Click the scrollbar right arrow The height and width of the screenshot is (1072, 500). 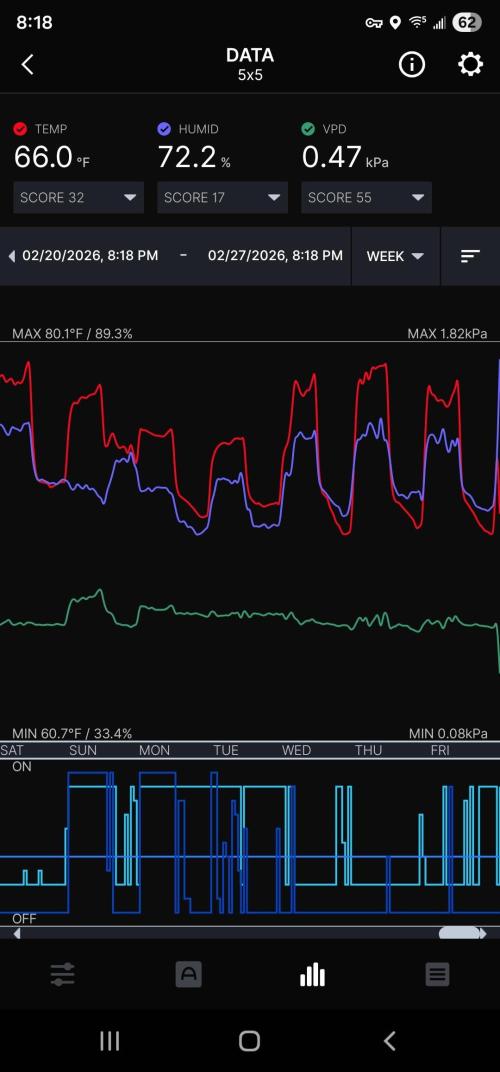point(484,933)
